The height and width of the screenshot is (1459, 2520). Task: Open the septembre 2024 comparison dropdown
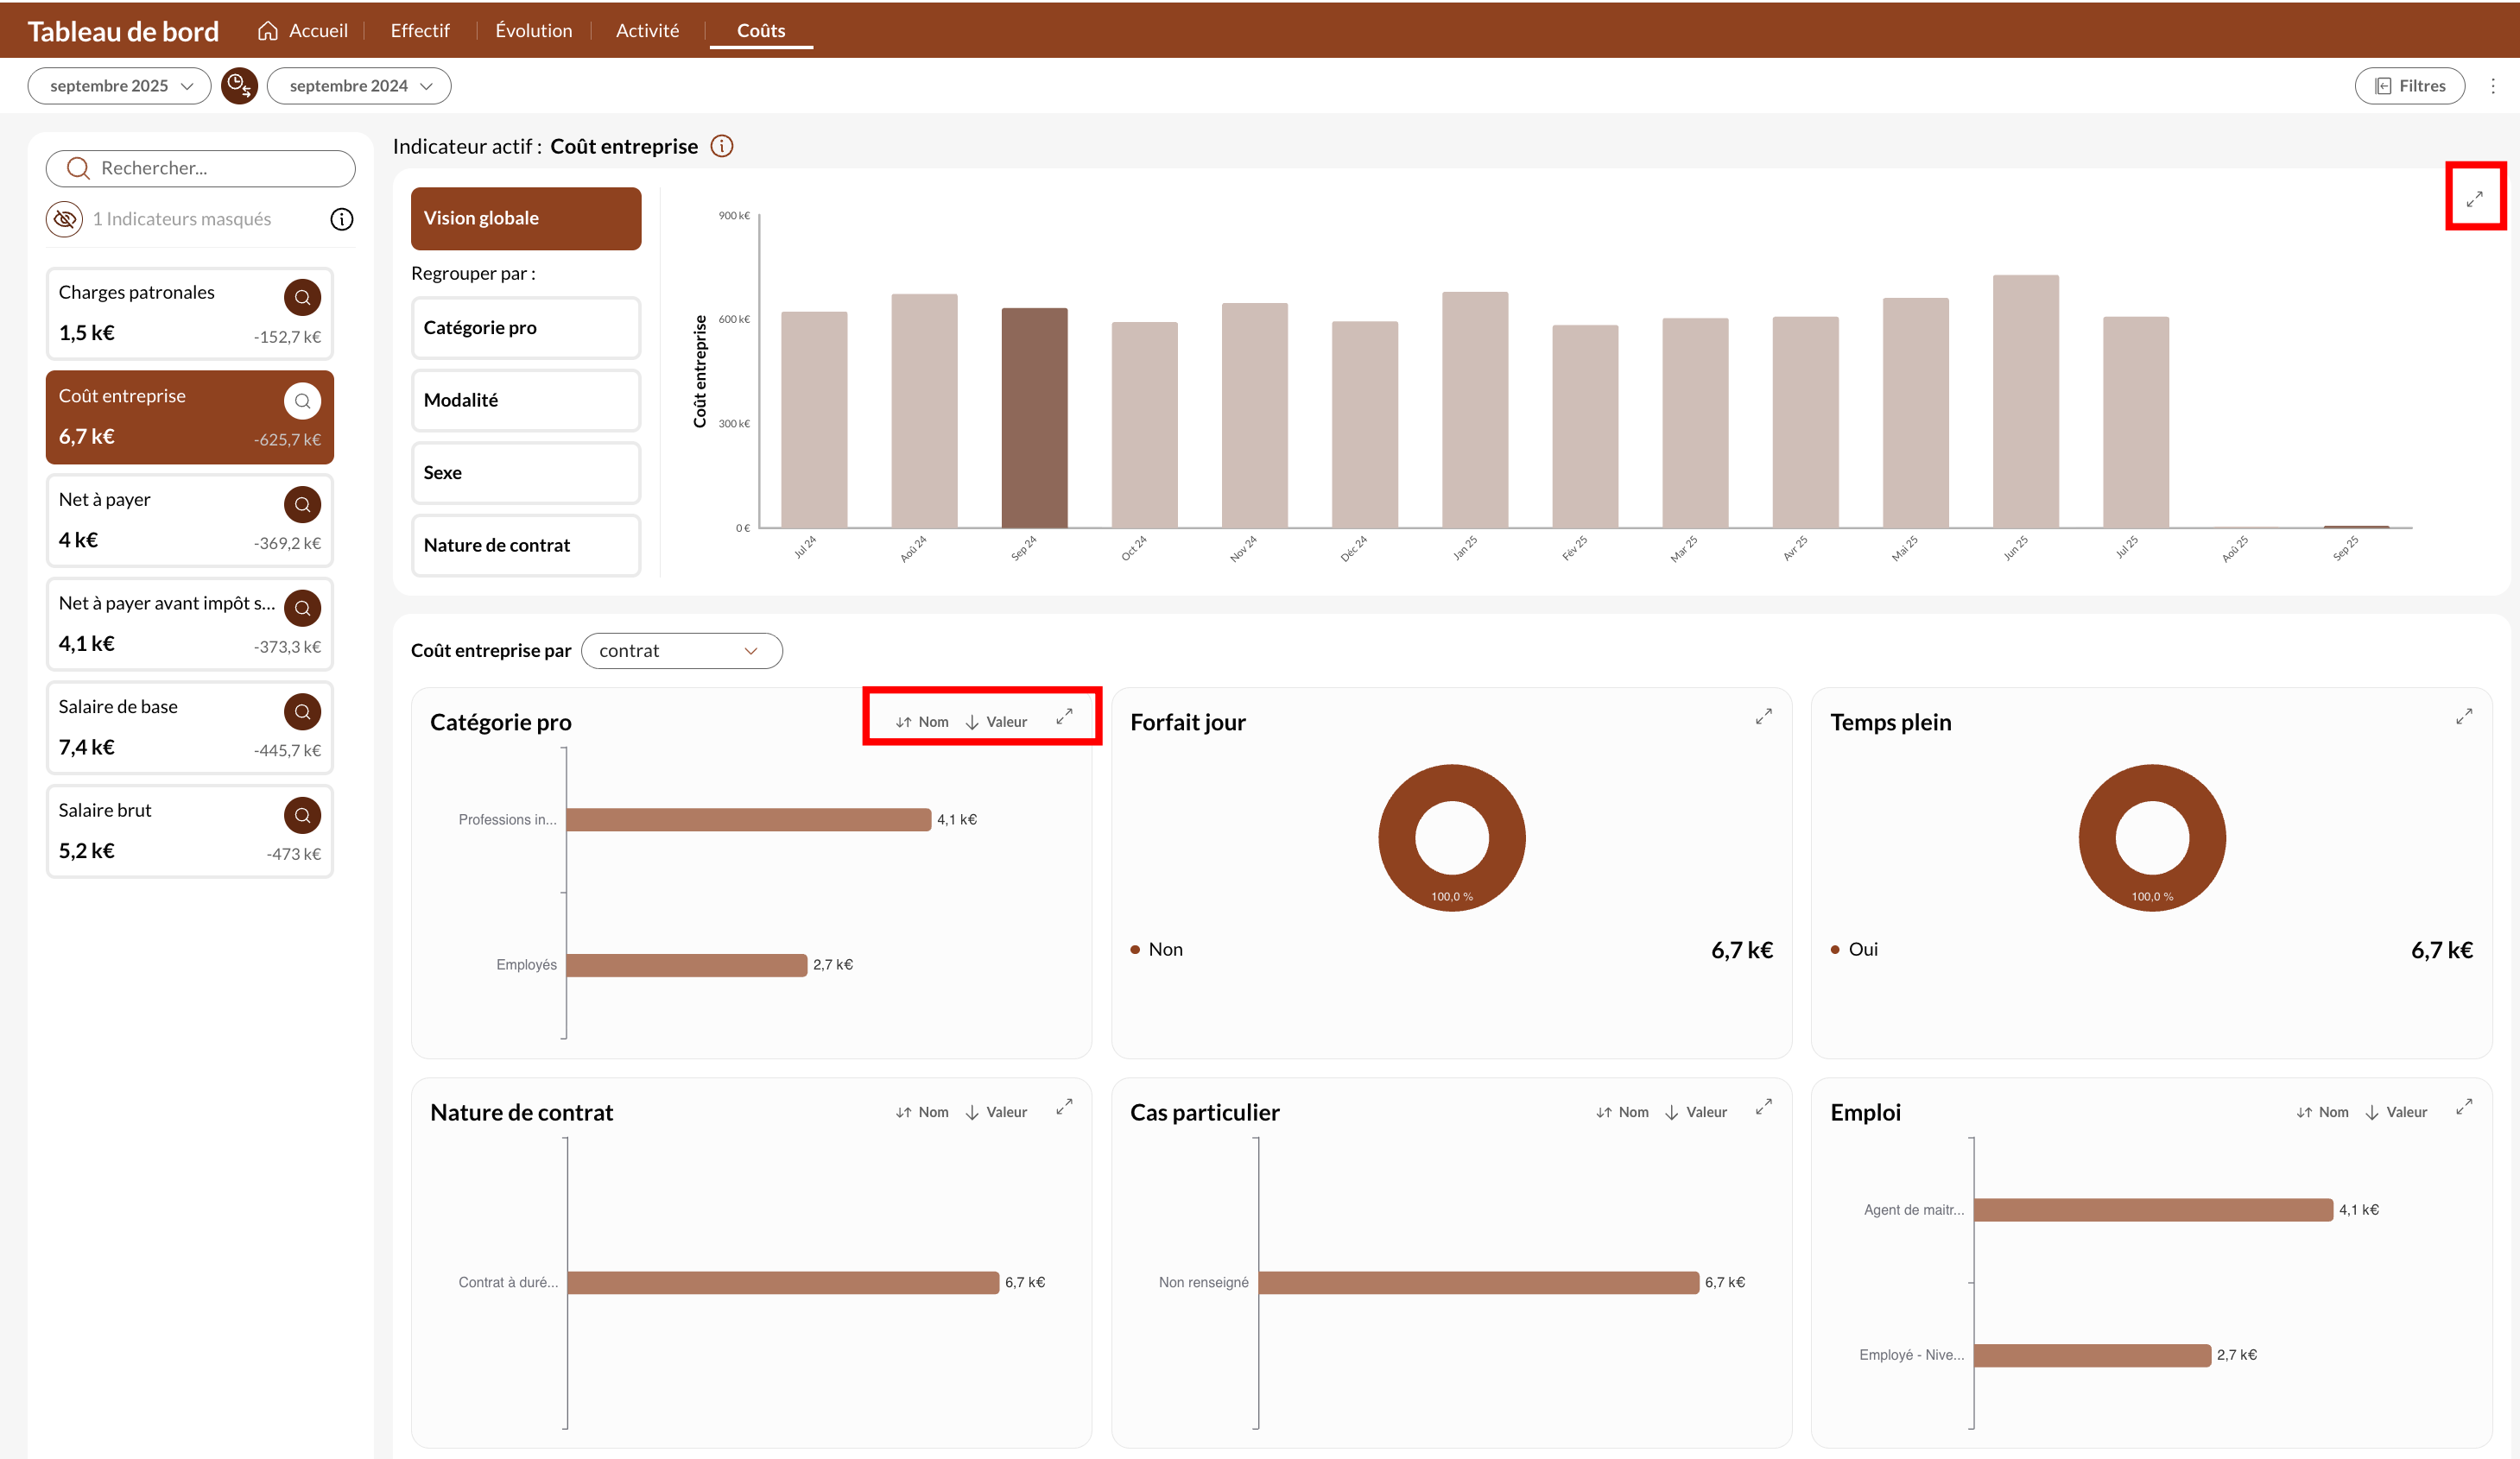coord(359,86)
